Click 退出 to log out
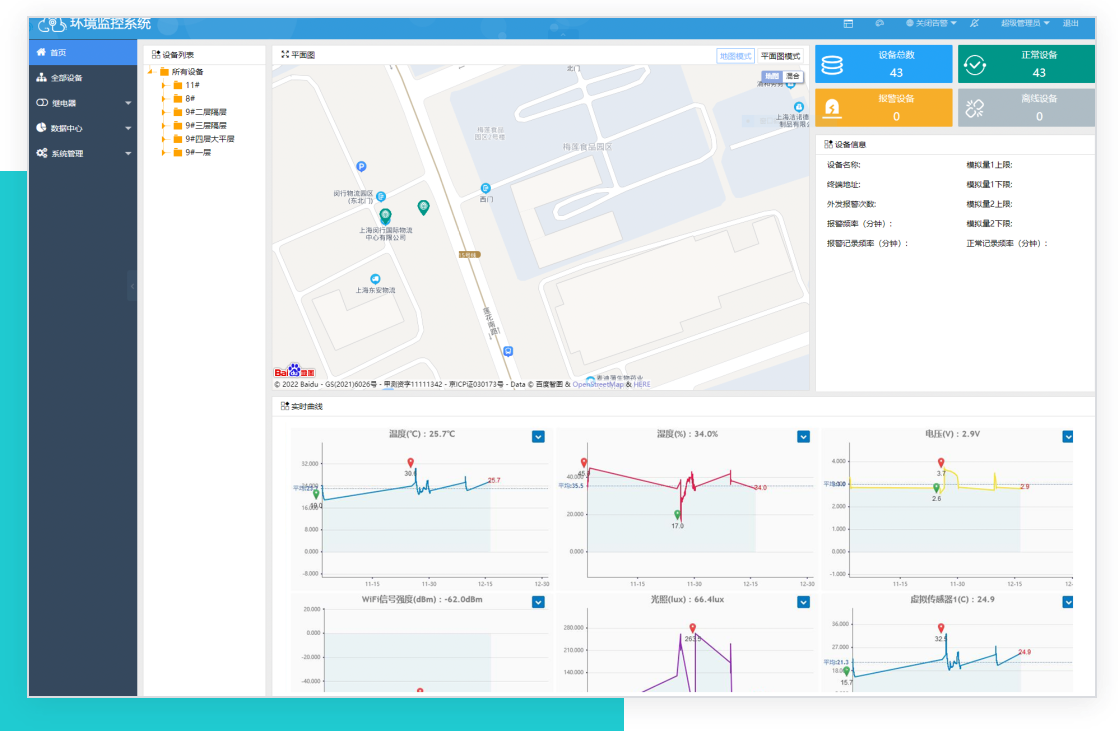1118x732 pixels. pos(1070,23)
